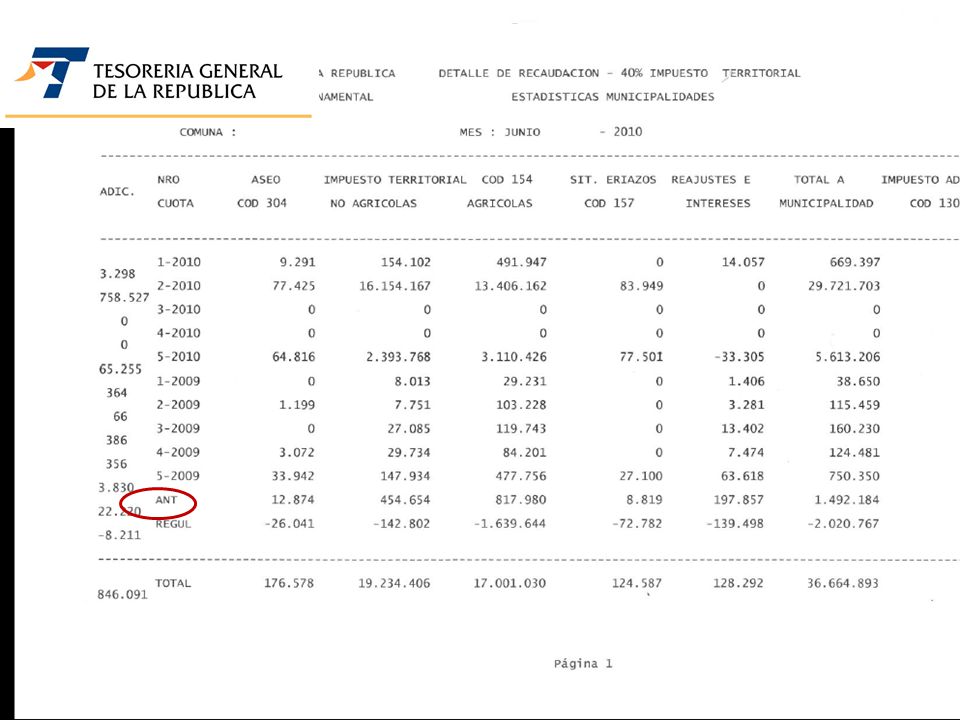Click the REGUL Aseo value '-26.041'
The width and height of the screenshot is (960, 720).
click(x=289, y=524)
